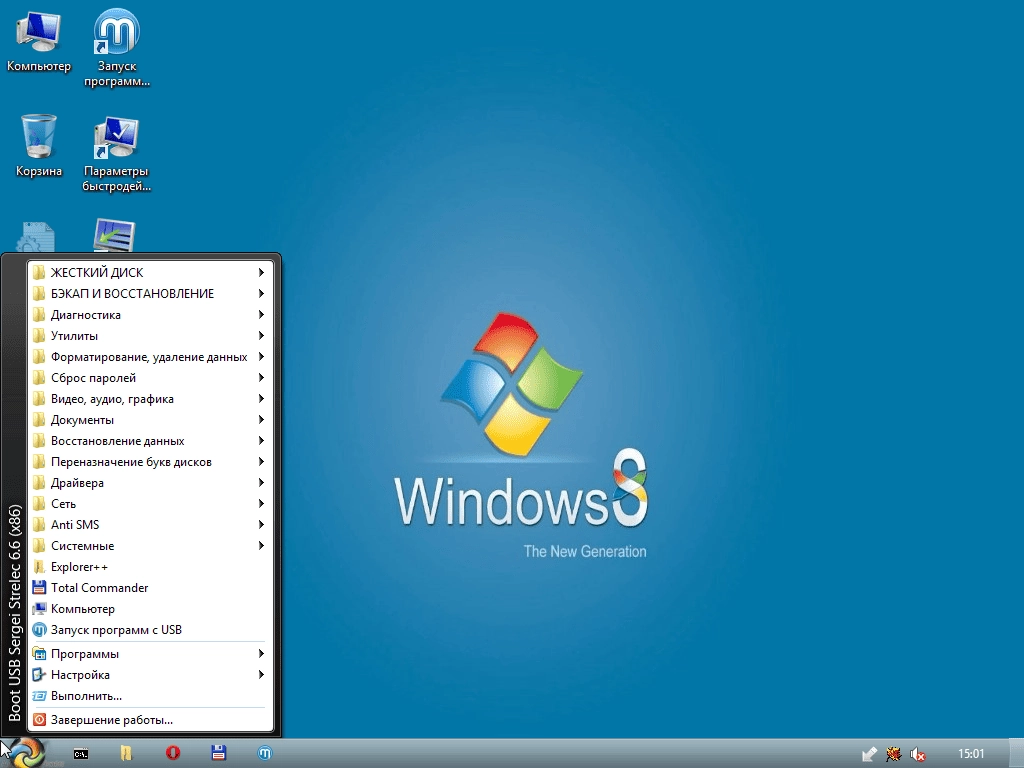1024x768 pixels.
Task: Launch Opera browser from the taskbar
Action: (172, 753)
